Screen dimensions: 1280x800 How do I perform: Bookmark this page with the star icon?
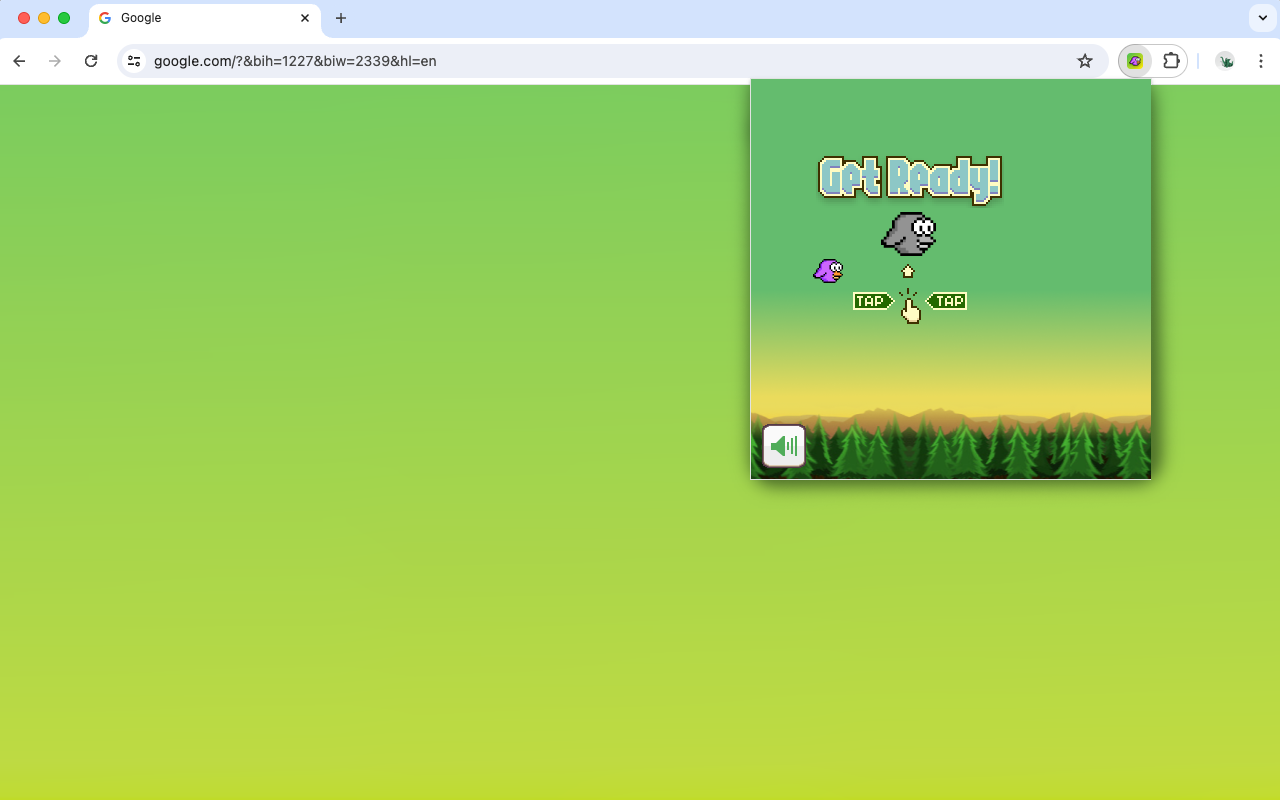click(x=1085, y=61)
